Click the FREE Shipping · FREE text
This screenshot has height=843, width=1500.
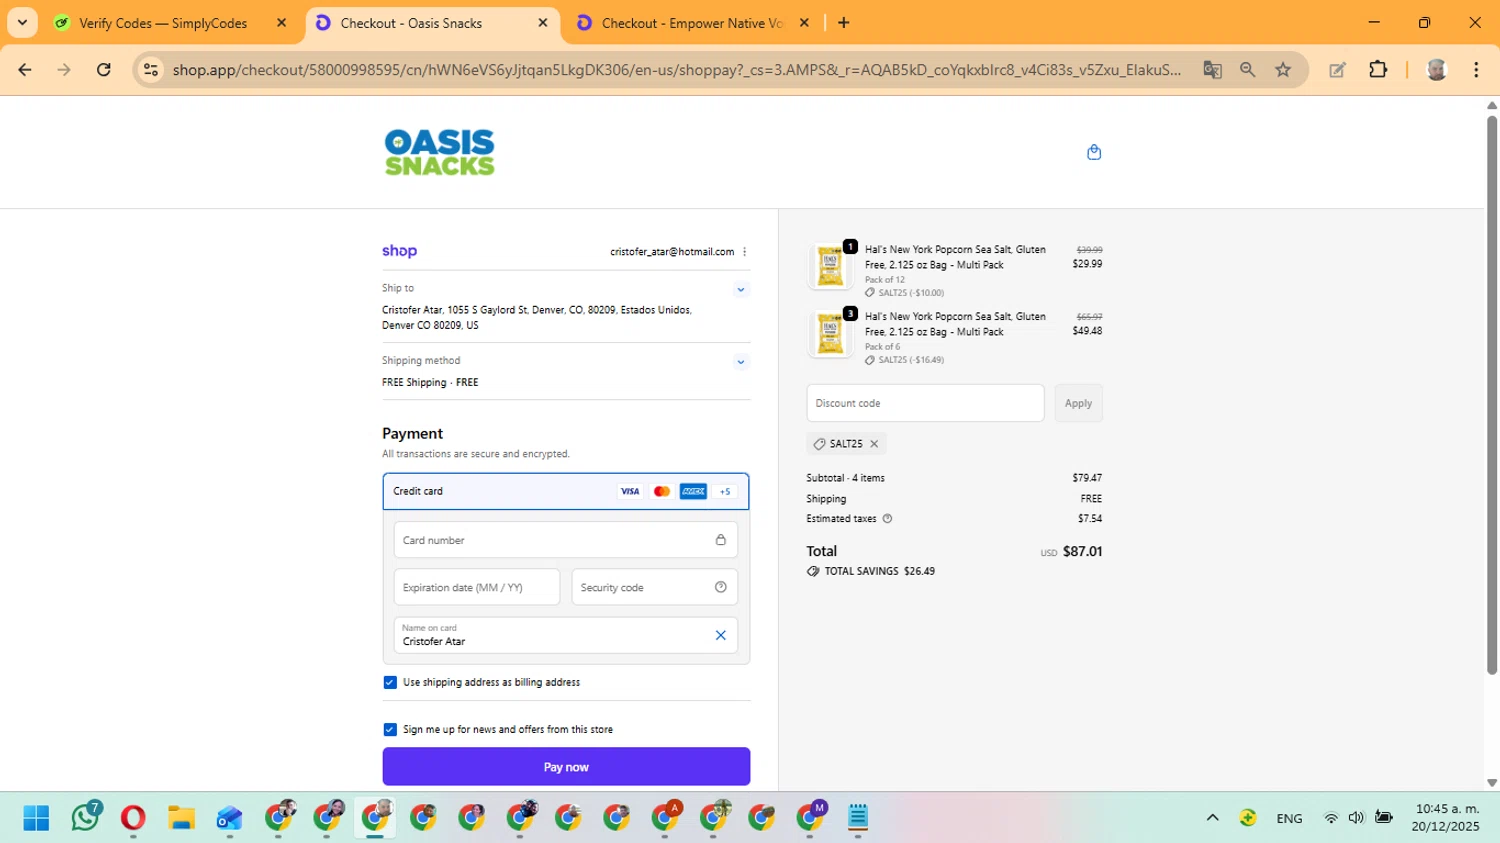pyautogui.click(x=430, y=382)
